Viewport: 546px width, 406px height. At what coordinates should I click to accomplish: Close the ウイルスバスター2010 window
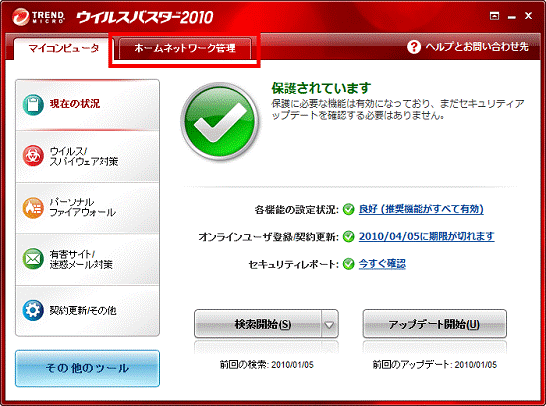[x=529, y=16]
